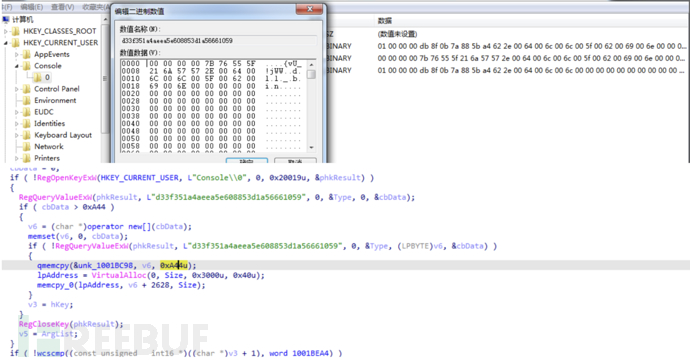Click the (数值未设置) data cell
This screenshot has height=364, width=690.
(397, 34)
